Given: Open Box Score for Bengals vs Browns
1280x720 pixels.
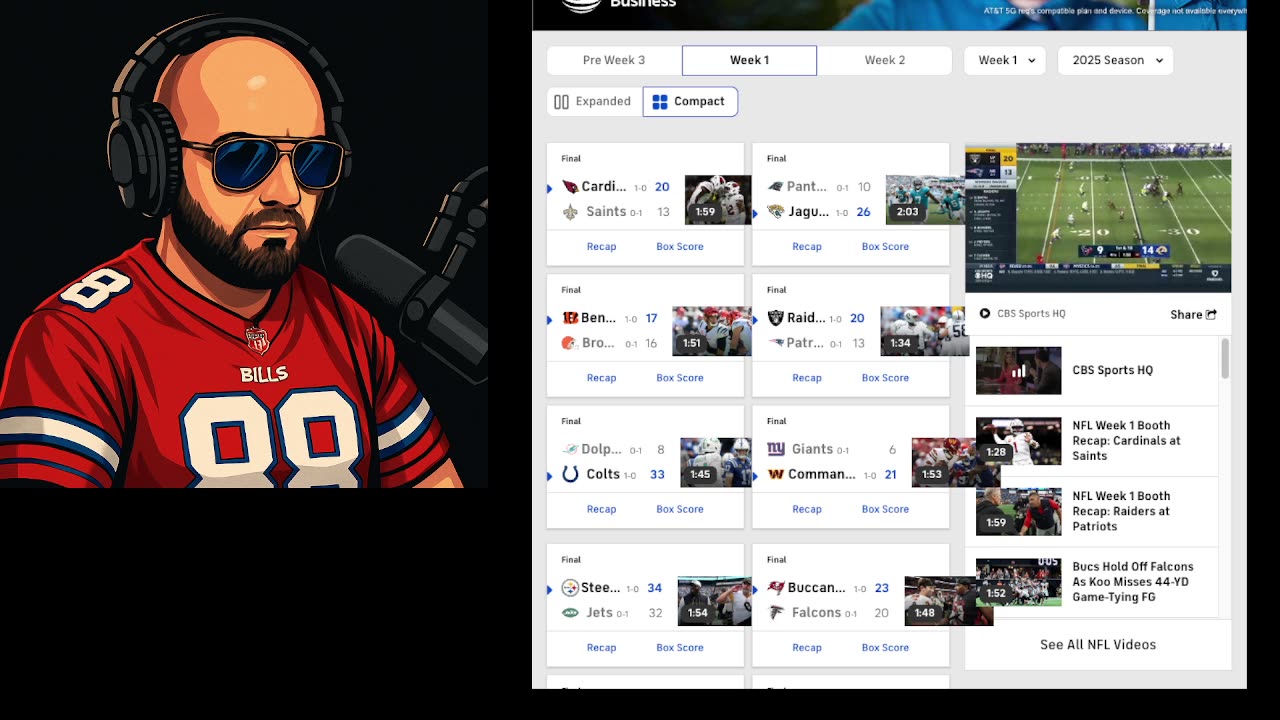Looking at the screenshot, I should [680, 378].
